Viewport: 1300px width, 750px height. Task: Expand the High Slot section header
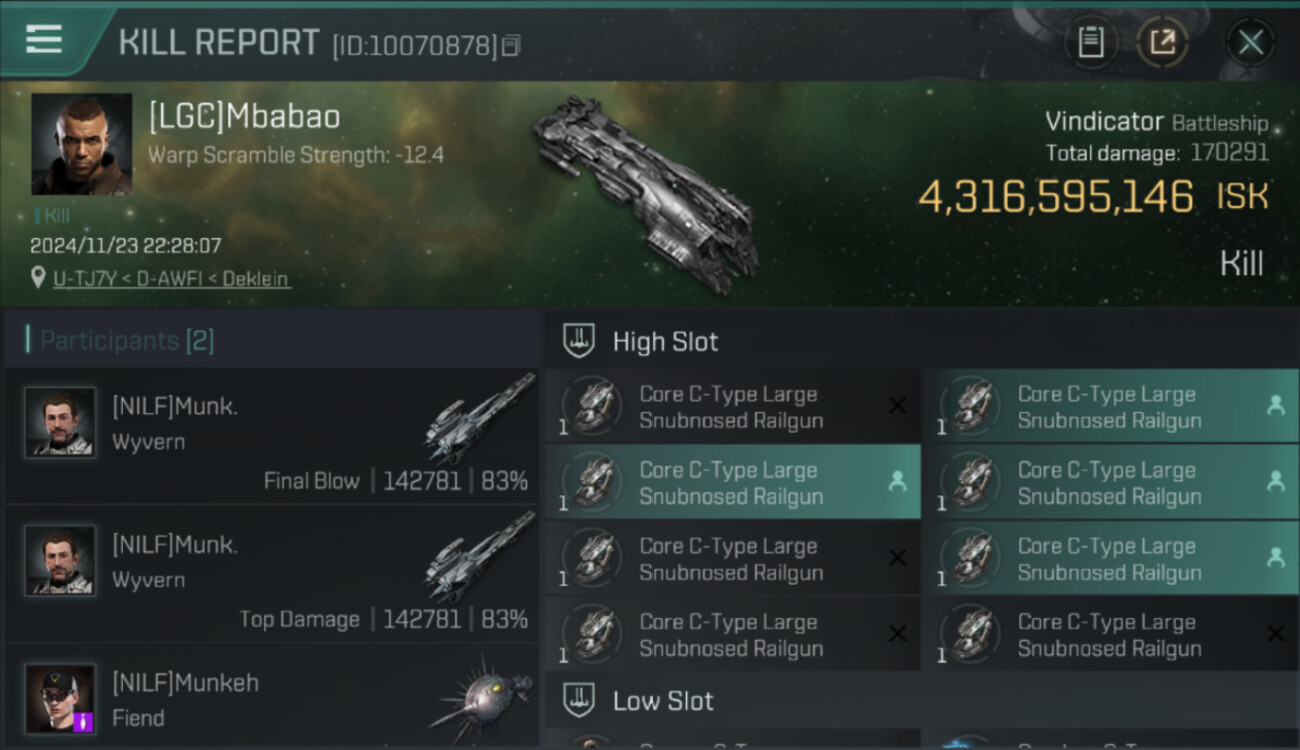pyautogui.click(x=922, y=341)
